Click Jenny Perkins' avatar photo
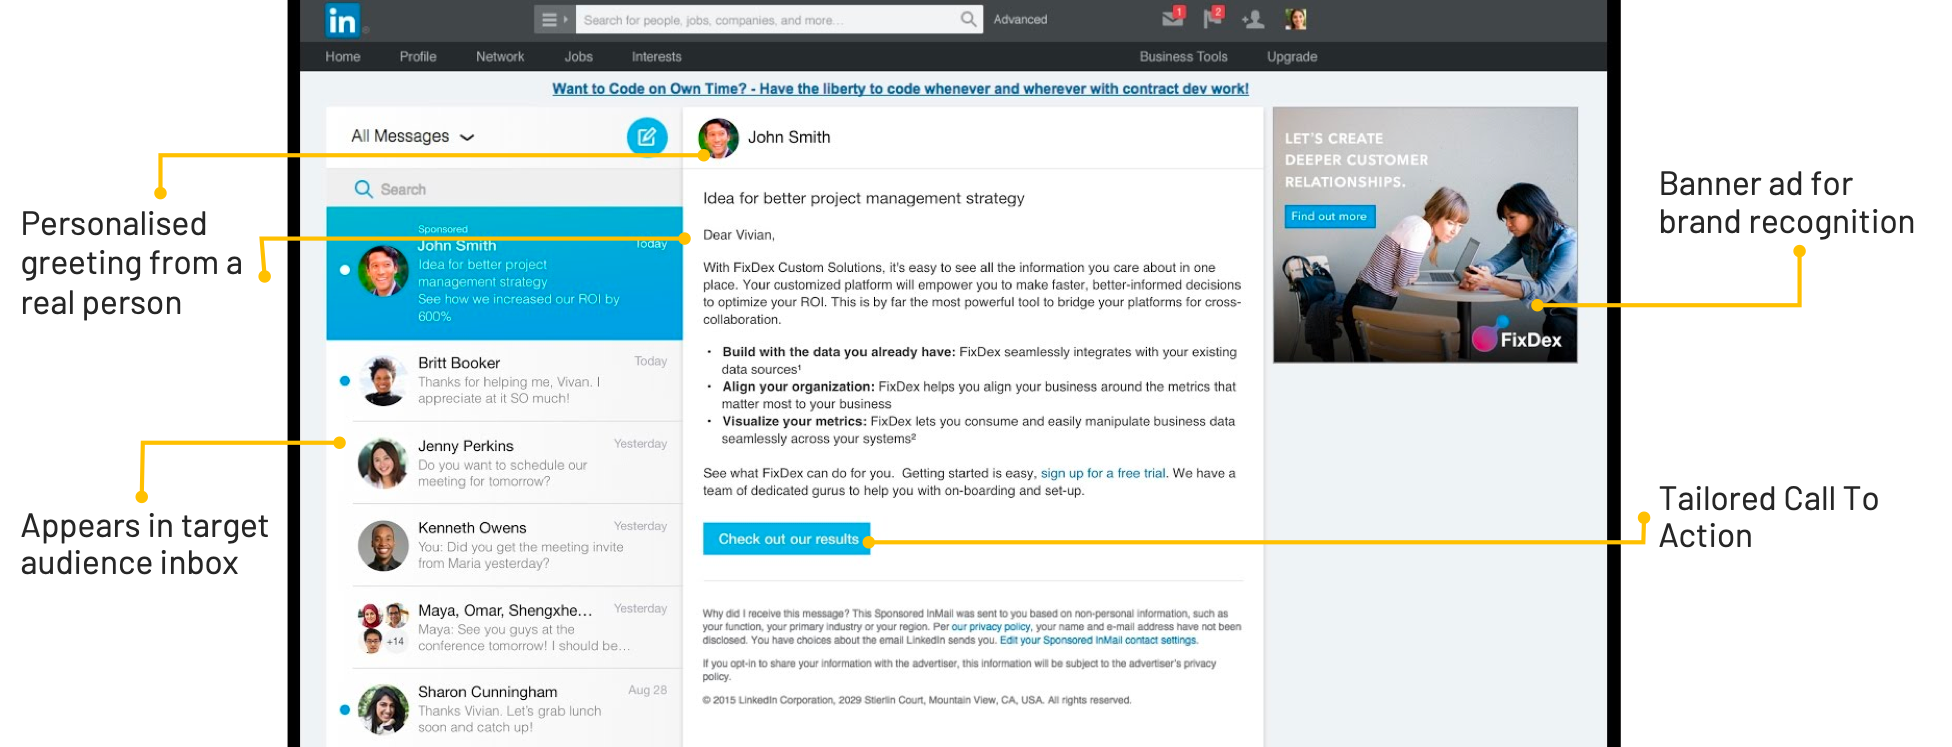The width and height of the screenshot is (1952, 747). pyautogui.click(x=383, y=463)
